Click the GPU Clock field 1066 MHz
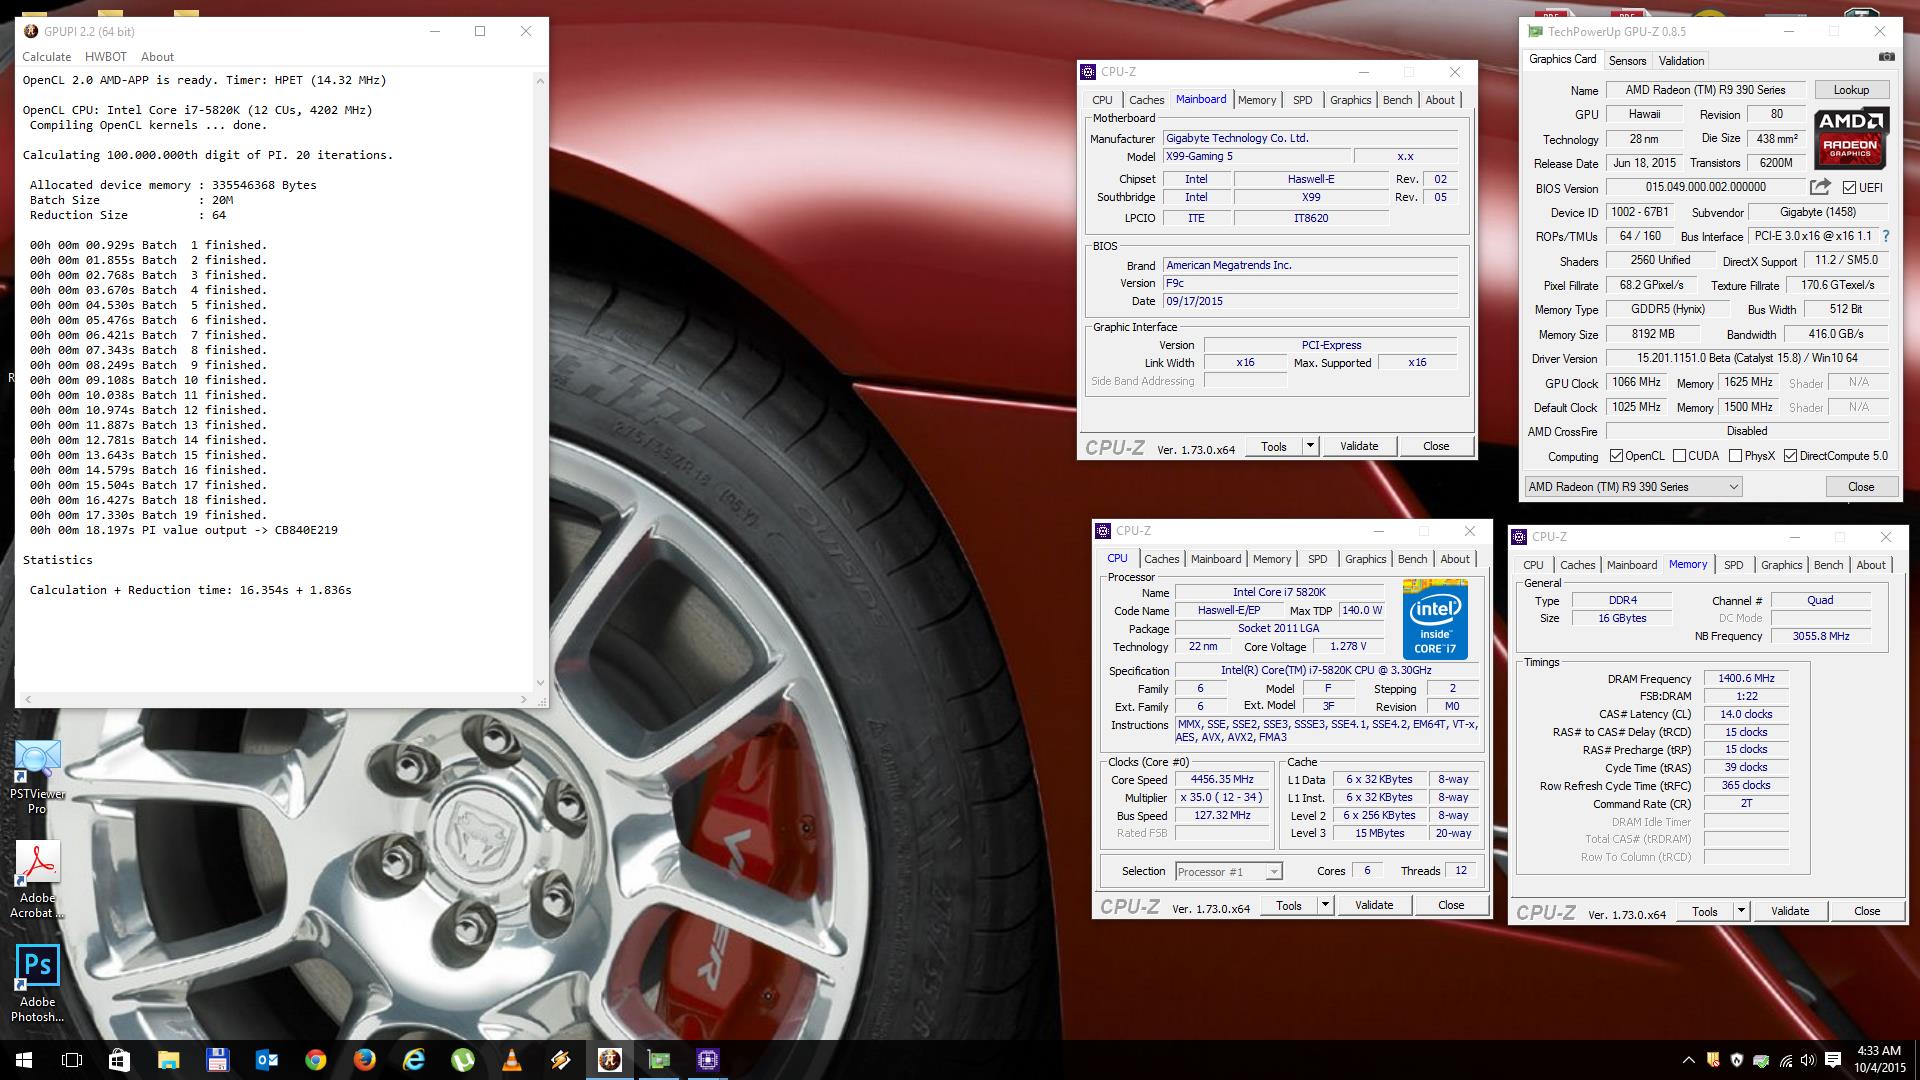This screenshot has width=1920, height=1080. click(x=1636, y=382)
